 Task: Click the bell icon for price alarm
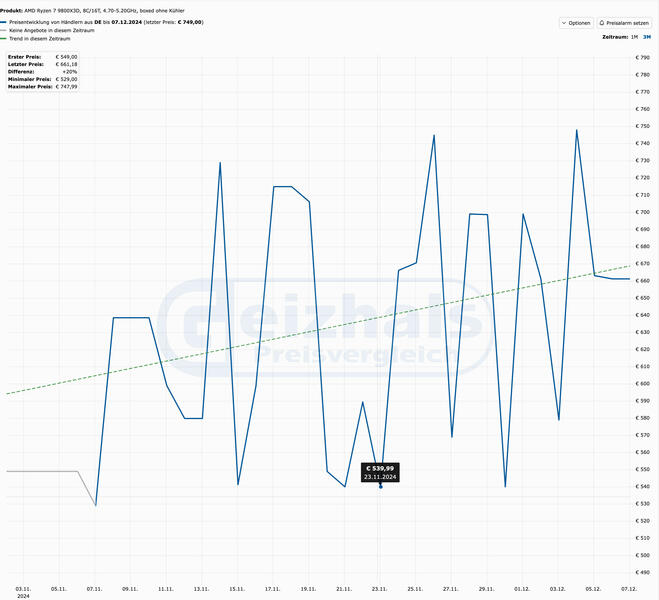(x=602, y=23)
